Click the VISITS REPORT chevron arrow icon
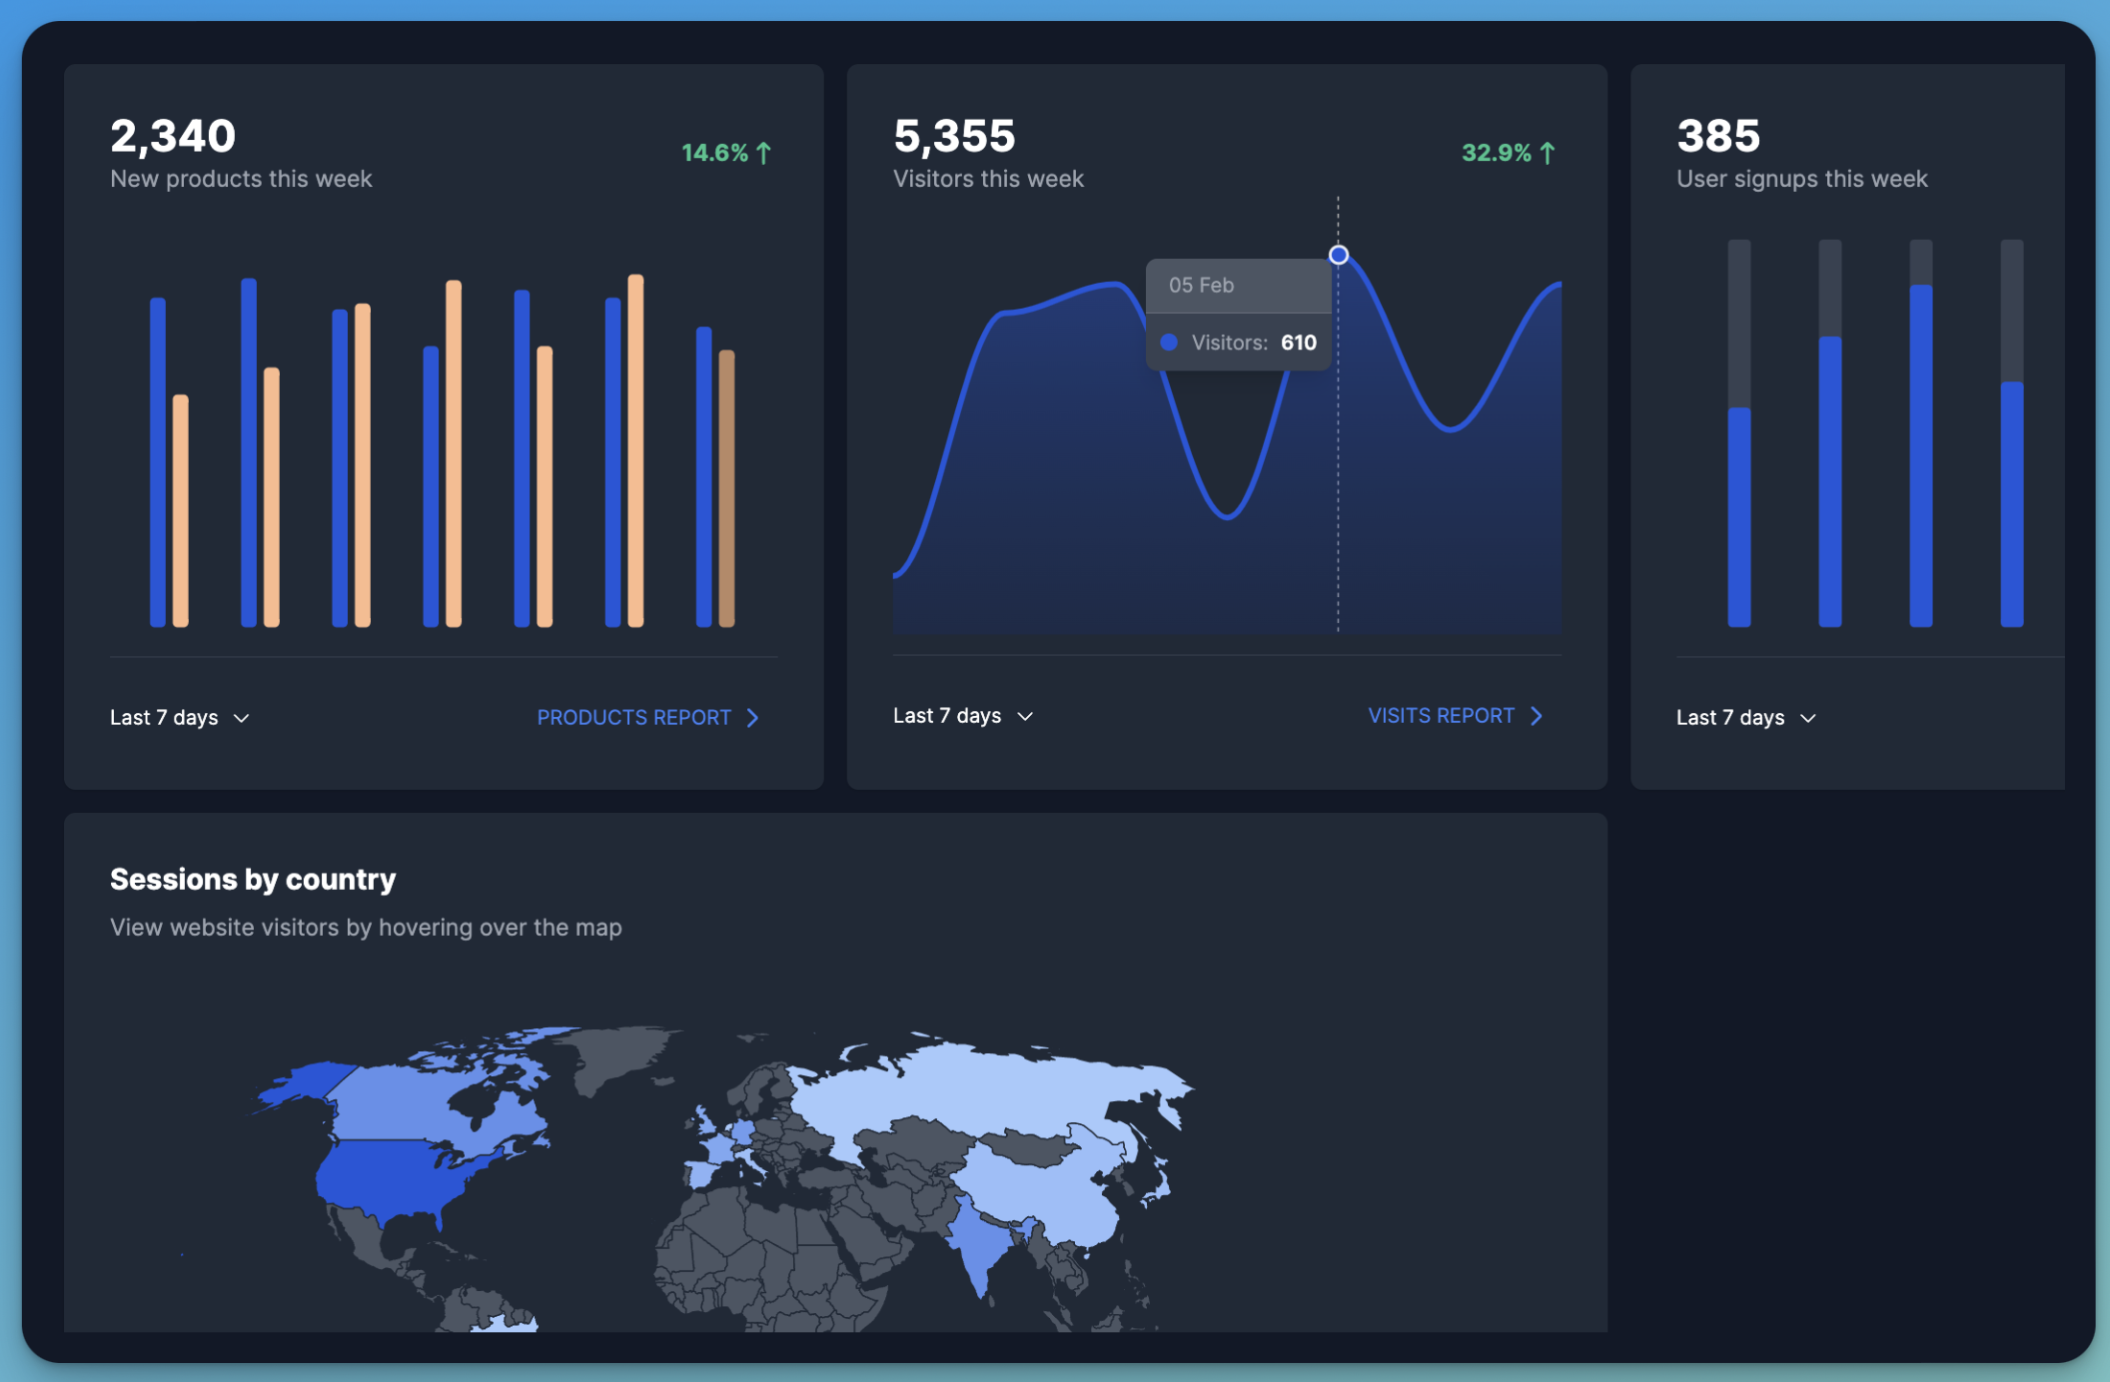 click(1537, 715)
